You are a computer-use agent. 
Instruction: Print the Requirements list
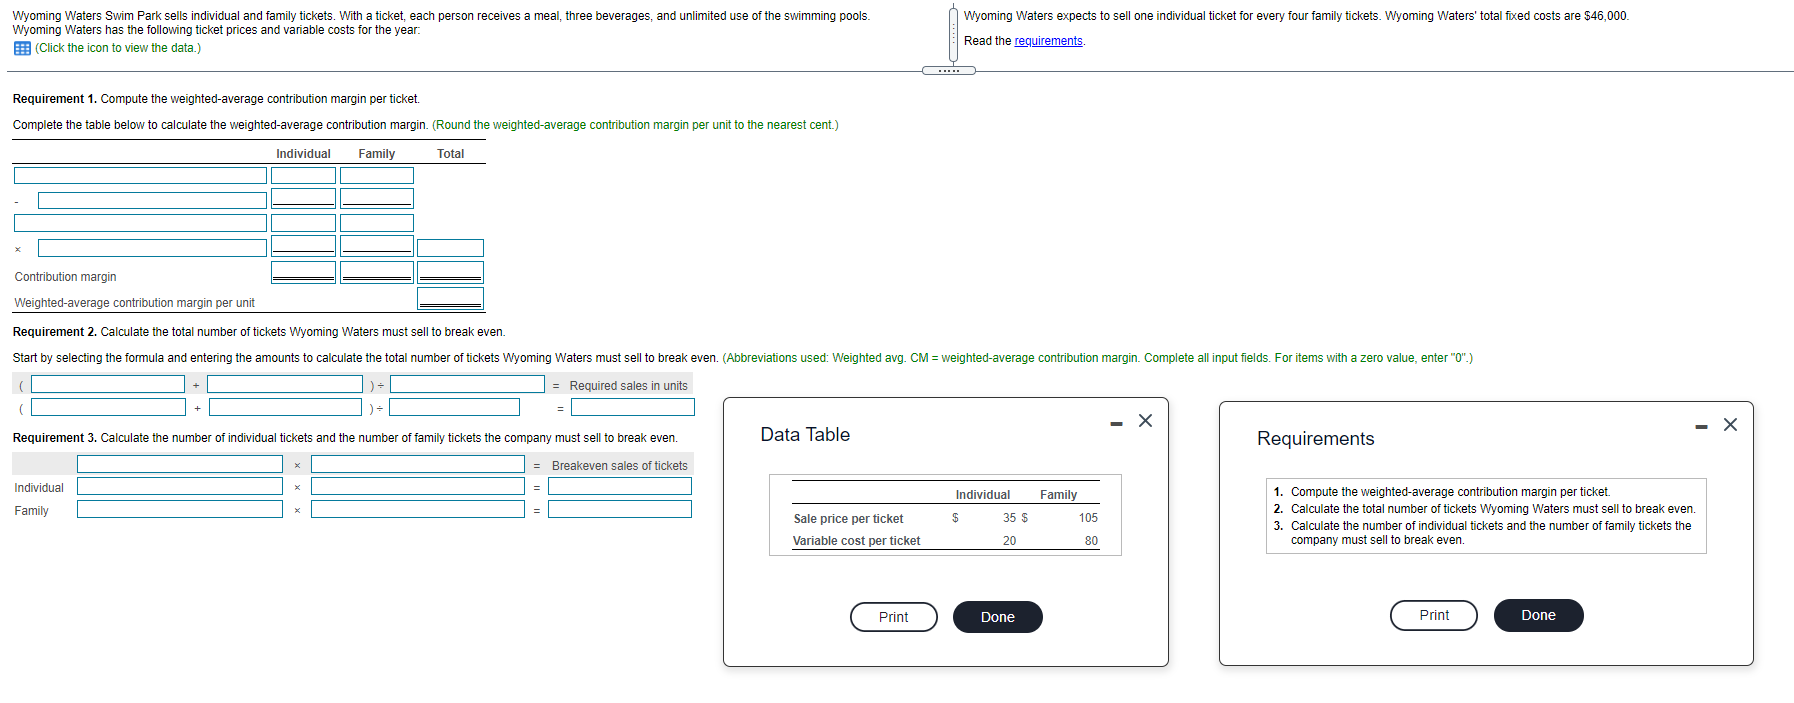[x=1434, y=615]
